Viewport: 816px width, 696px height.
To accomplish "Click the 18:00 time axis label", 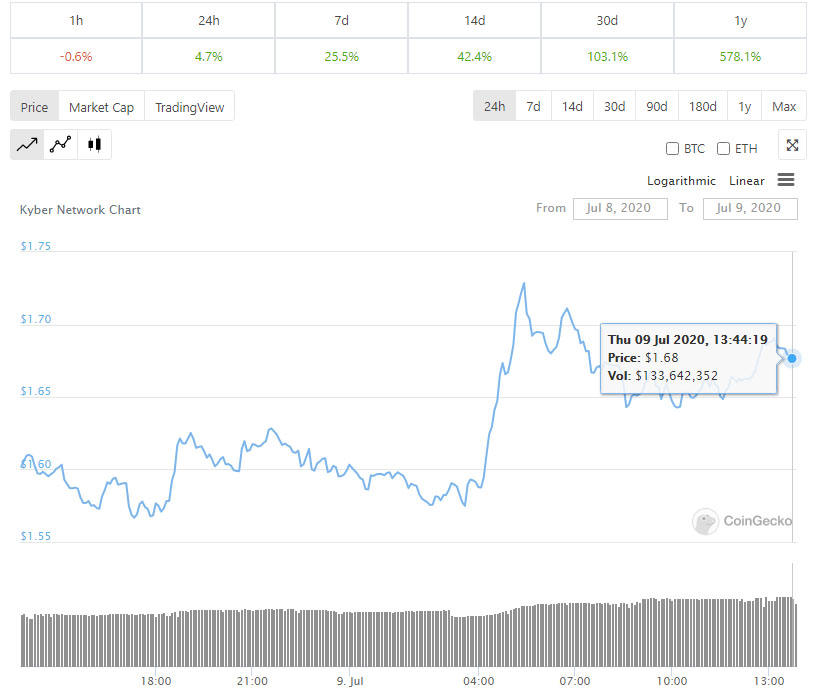I will (156, 681).
